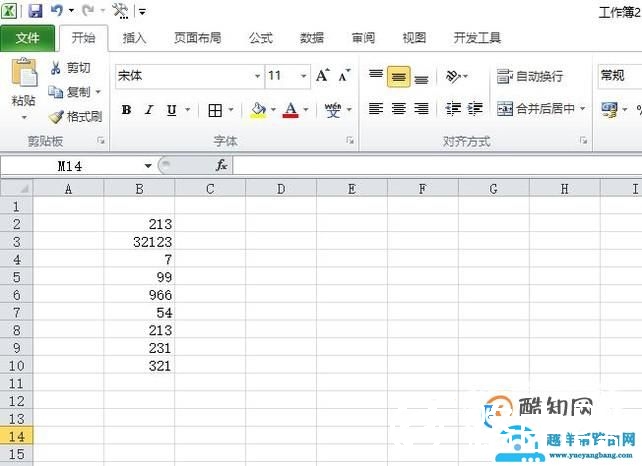
Task: Open the Fill Color palette arrow
Action: [x=273, y=110]
